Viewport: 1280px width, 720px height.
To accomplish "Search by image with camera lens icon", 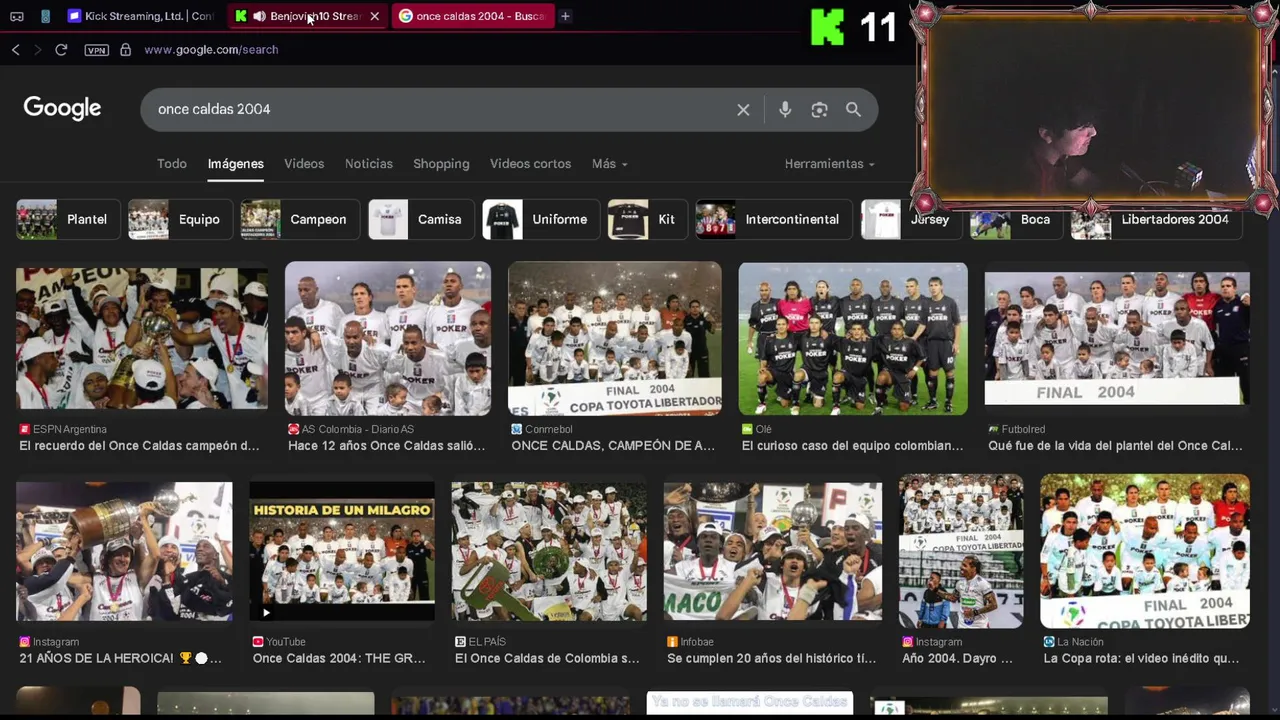I will click(x=819, y=110).
